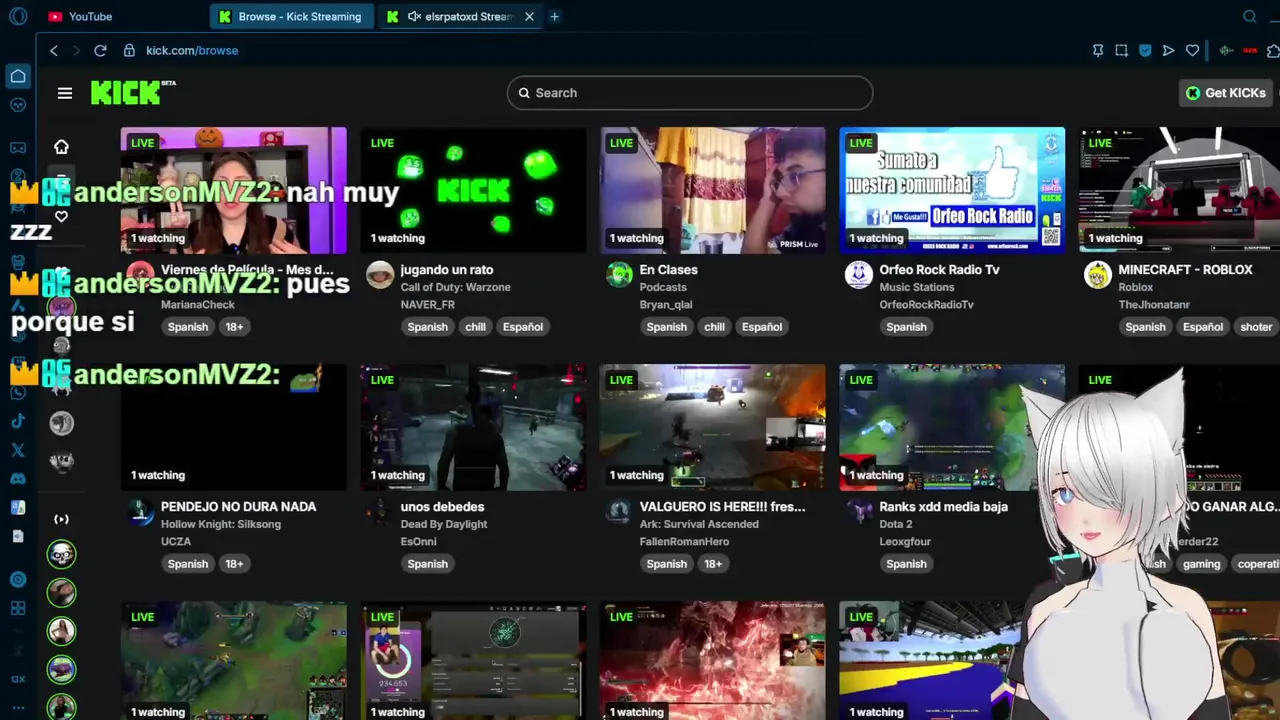Open the MarianaCheck channel name
The height and width of the screenshot is (720, 1280).
pos(198,304)
